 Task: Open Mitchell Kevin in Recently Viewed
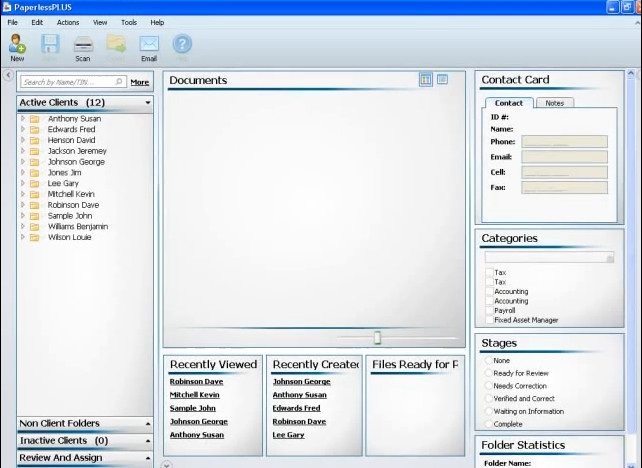[194, 395]
